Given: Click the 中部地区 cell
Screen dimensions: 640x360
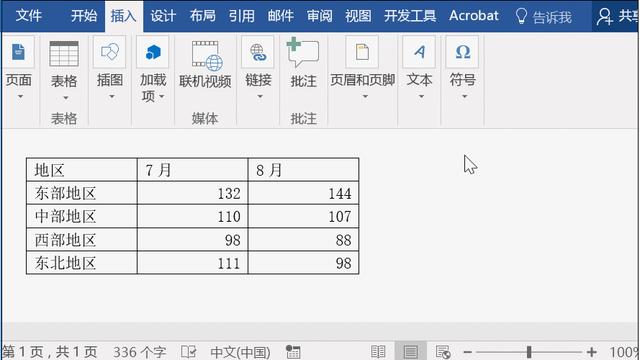Looking at the screenshot, I should (x=82, y=216).
